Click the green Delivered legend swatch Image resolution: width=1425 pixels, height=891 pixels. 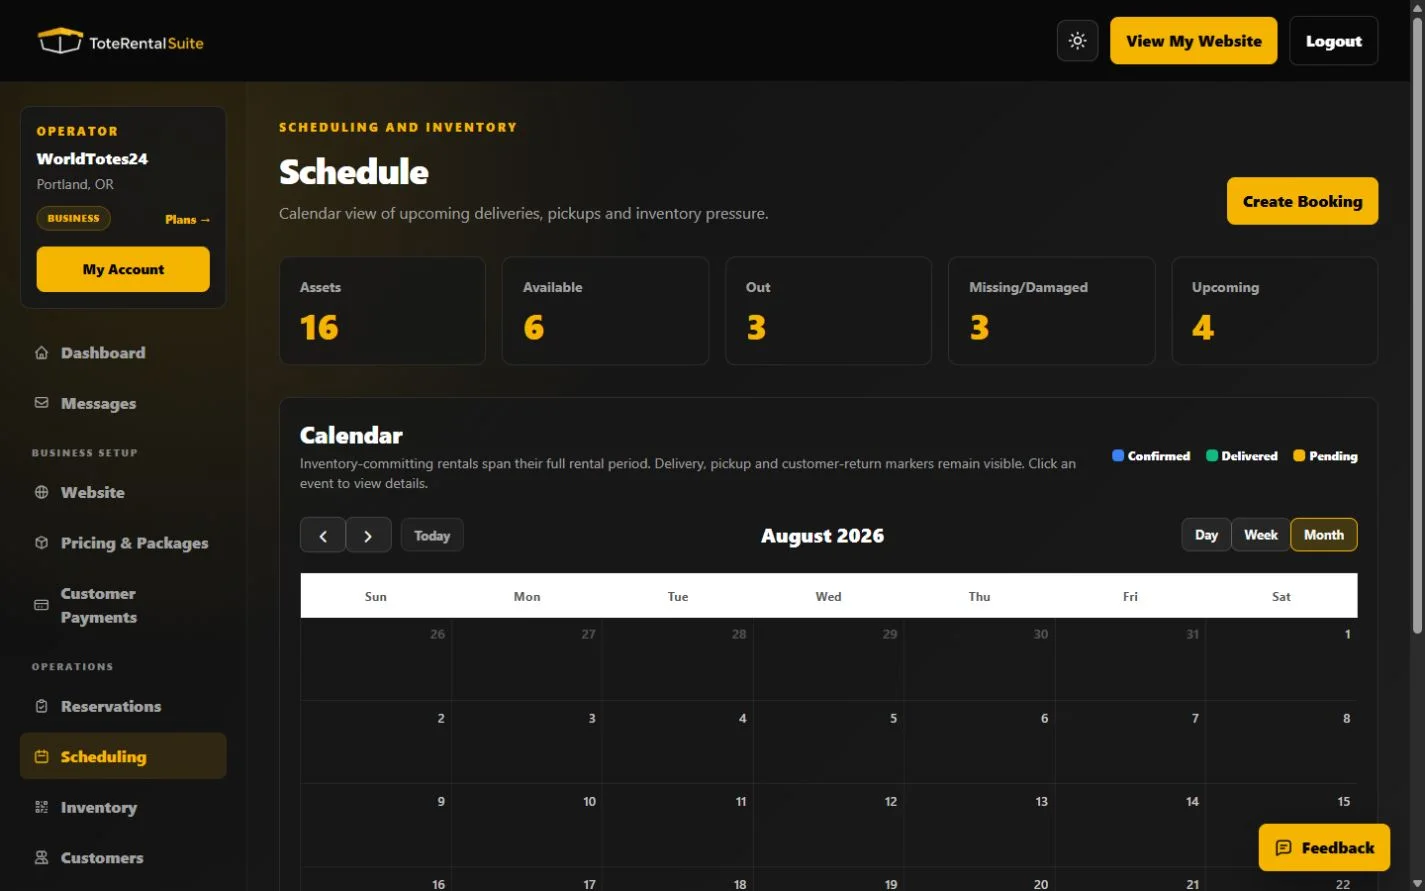click(1212, 455)
